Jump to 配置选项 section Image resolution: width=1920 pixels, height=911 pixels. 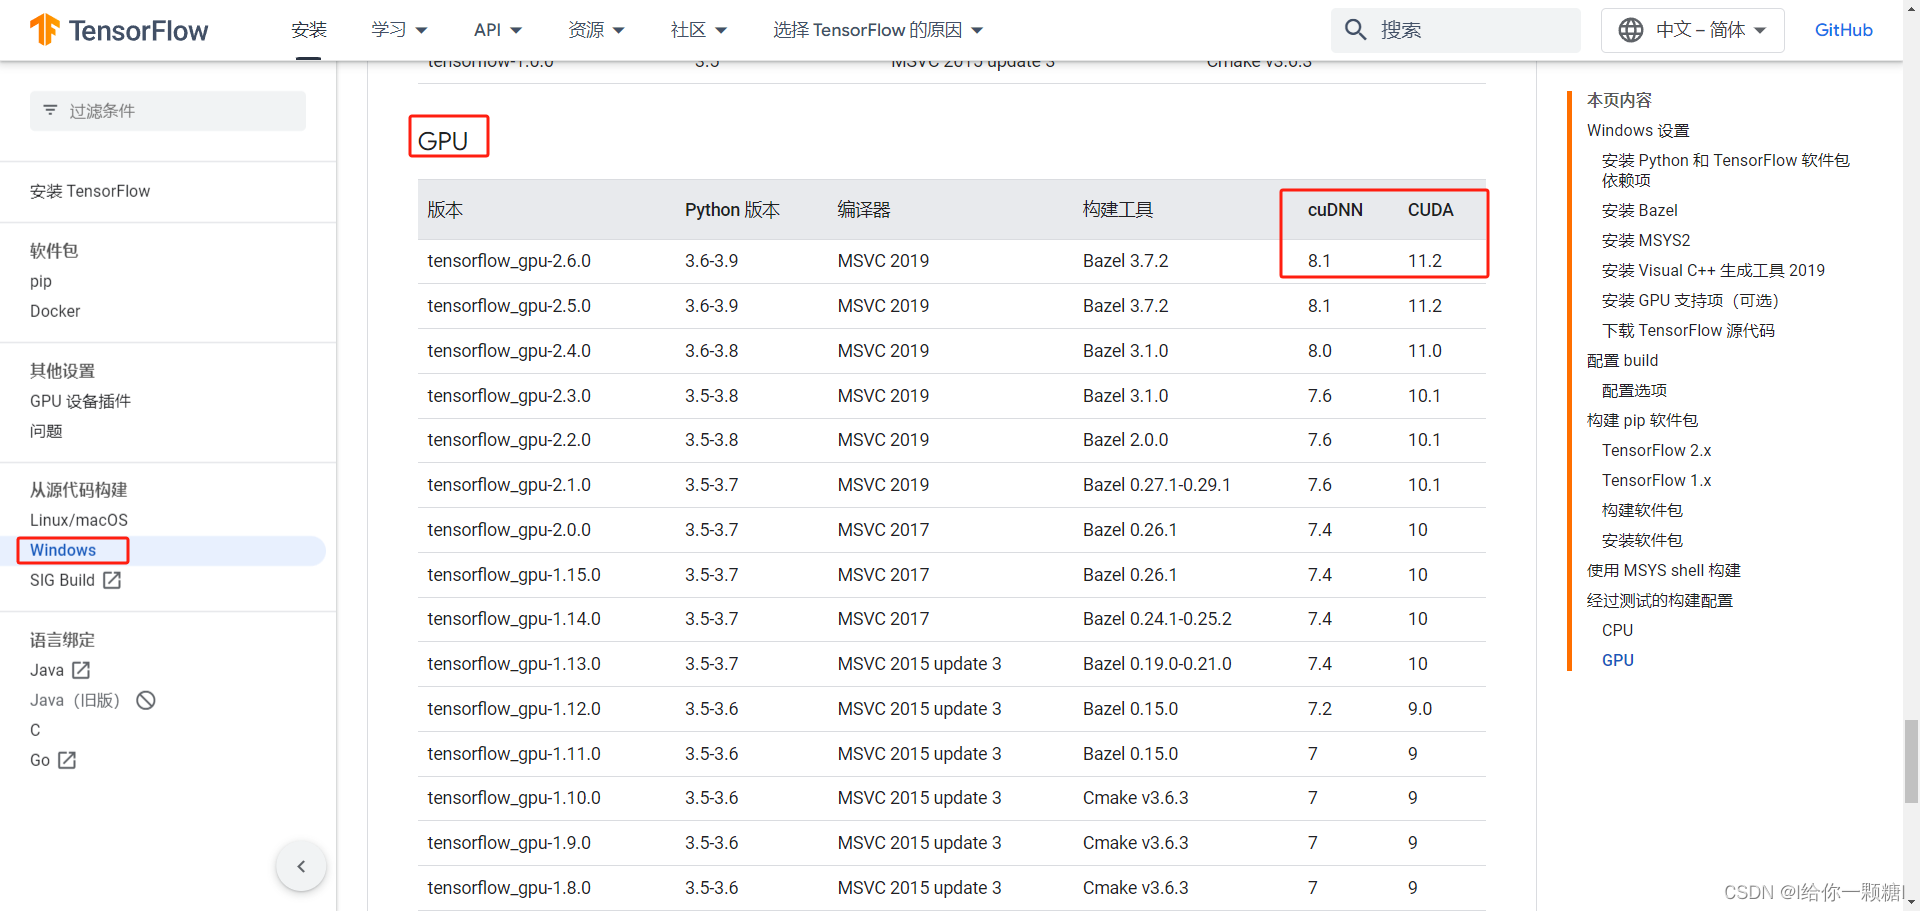(x=1634, y=390)
